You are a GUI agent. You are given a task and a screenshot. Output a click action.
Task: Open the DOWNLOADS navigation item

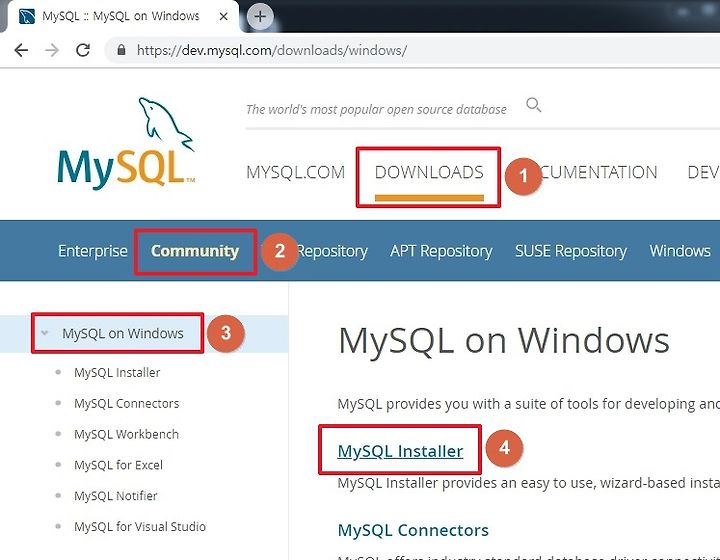(x=429, y=173)
